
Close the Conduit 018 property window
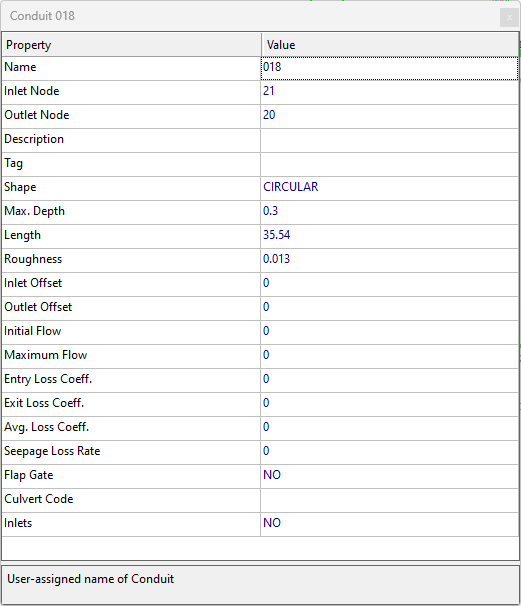point(509,17)
